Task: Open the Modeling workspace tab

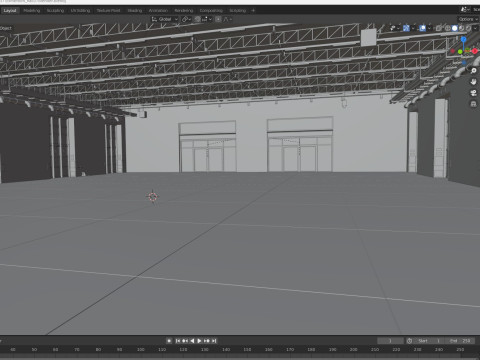Action: 32,11
